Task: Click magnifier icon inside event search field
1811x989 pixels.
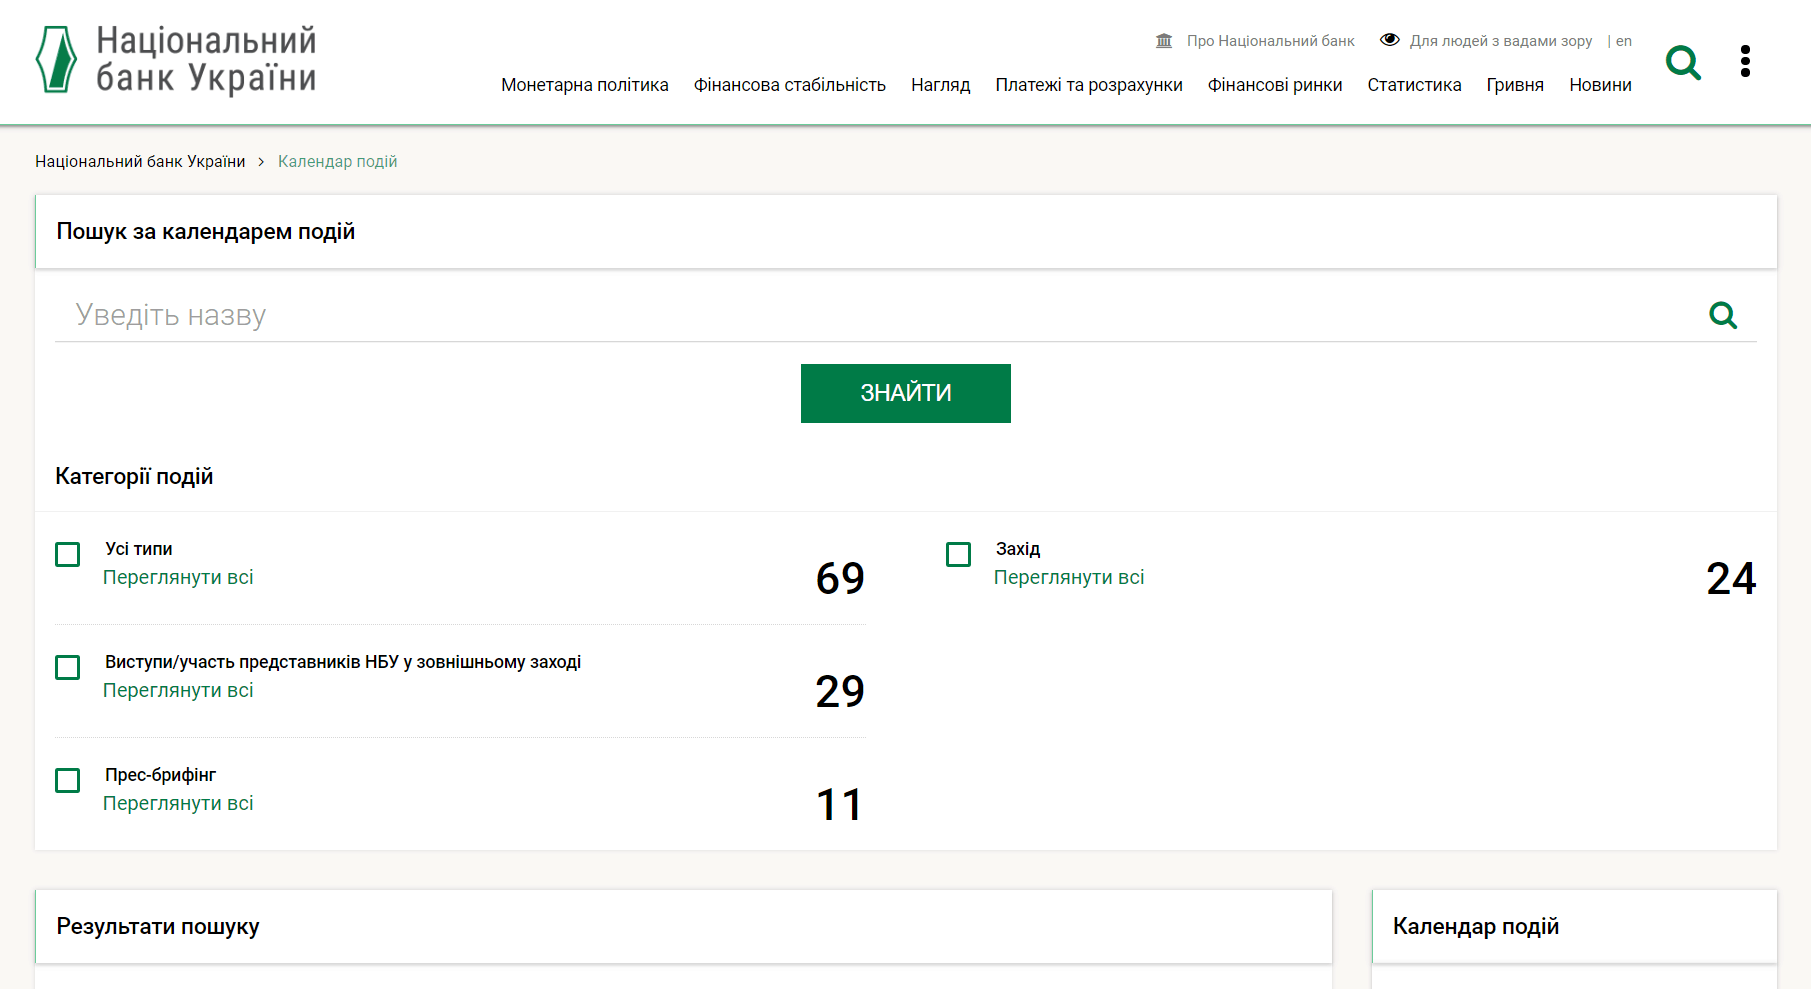Action: (1722, 316)
